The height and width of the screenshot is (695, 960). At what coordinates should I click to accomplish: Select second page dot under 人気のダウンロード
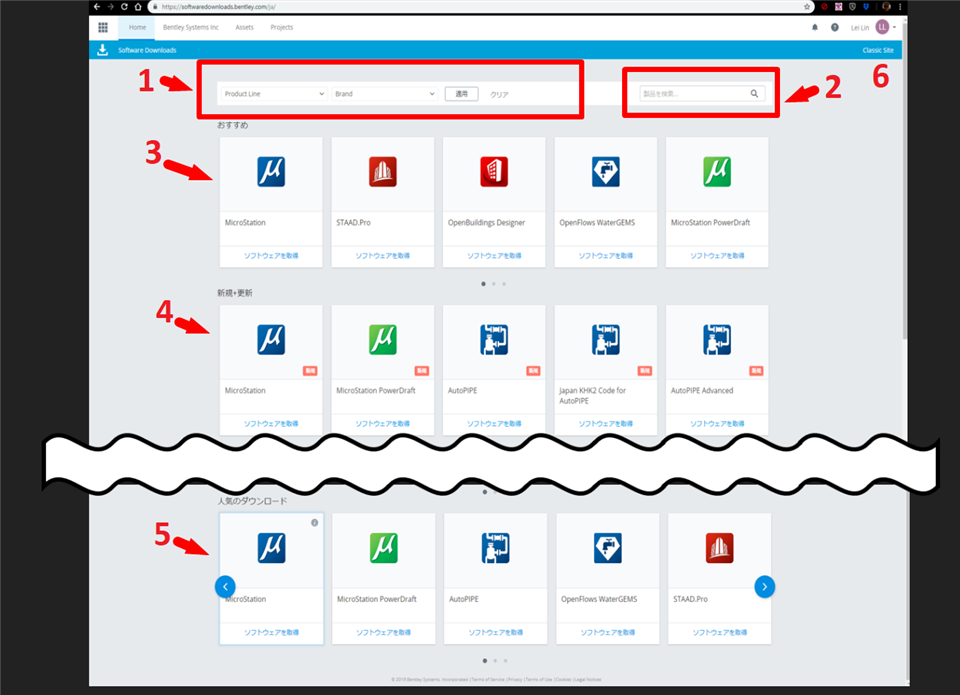pos(495,661)
